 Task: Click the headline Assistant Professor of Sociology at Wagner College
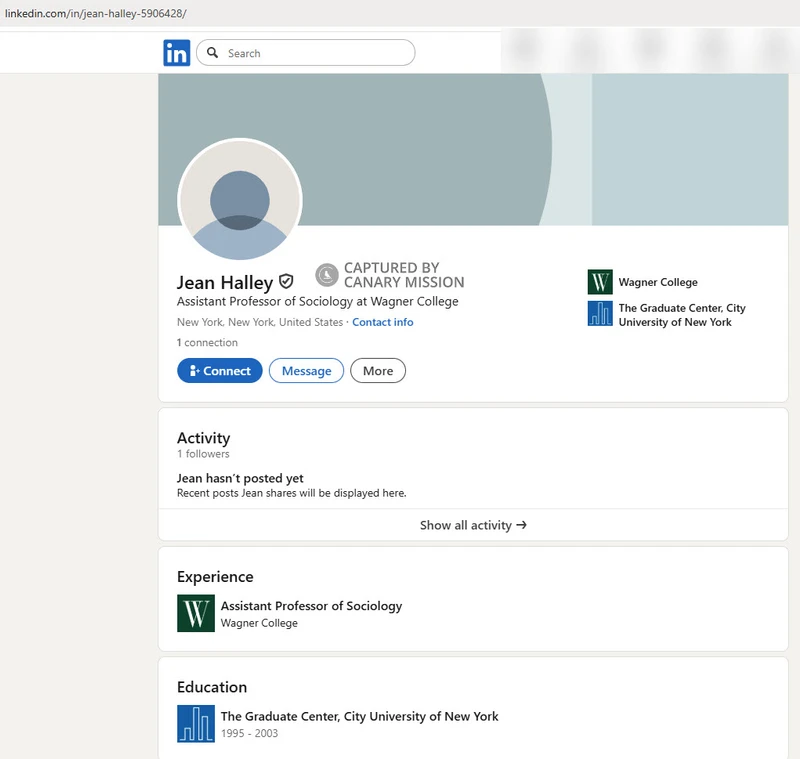(x=317, y=302)
